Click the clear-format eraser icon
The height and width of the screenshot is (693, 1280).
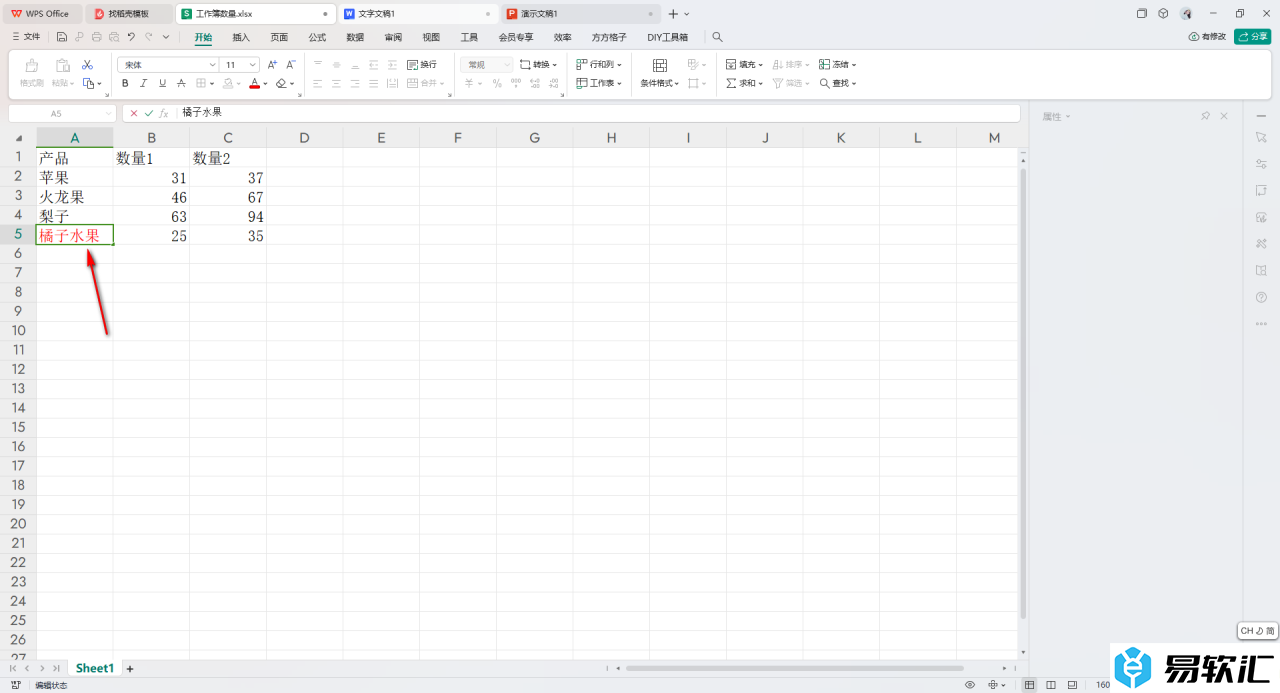[x=282, y=83]
